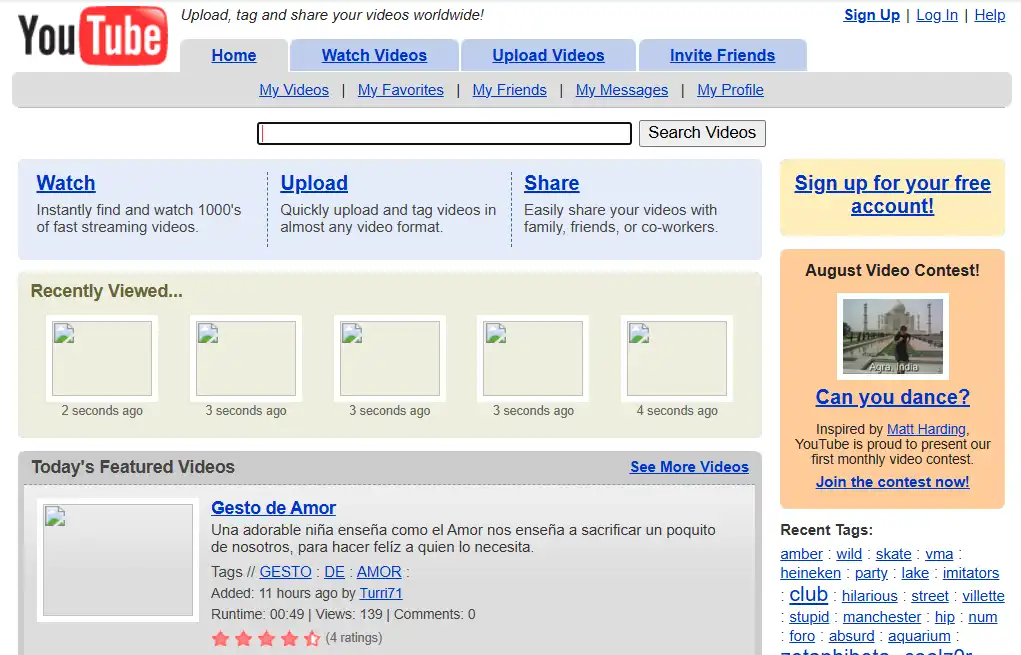Focus the video search field
Viewport: 1021px width, 655px height.
(444, 133)
